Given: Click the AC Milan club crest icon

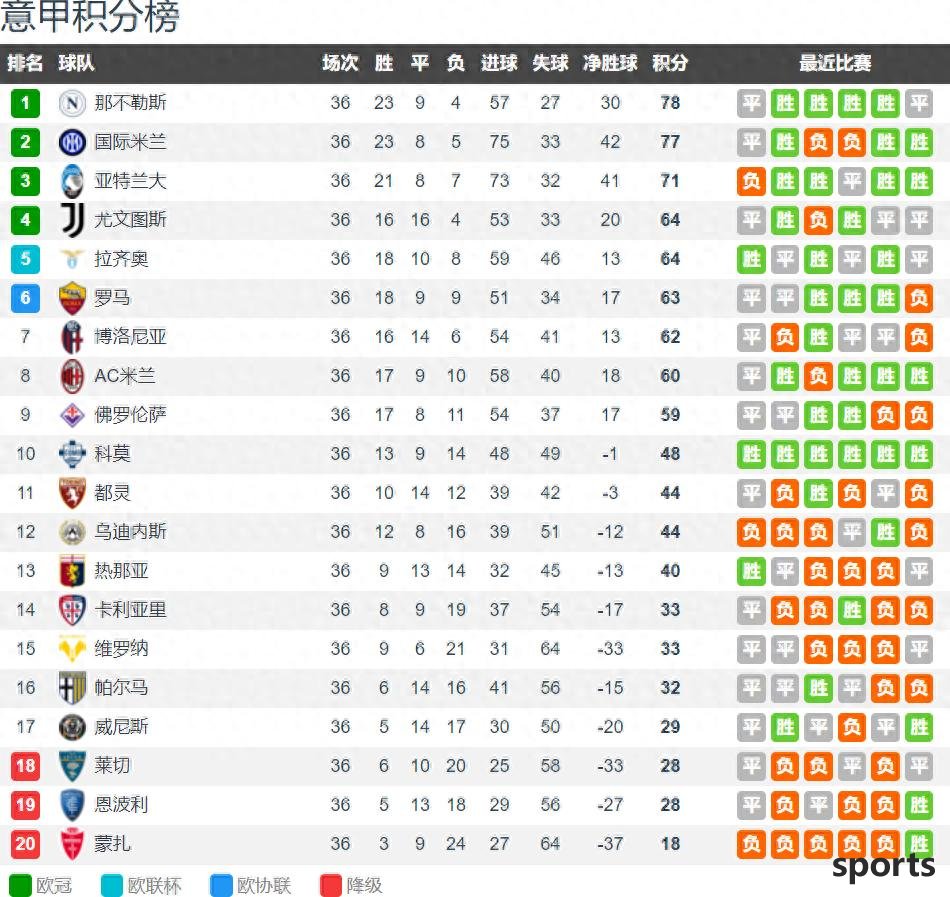Looking at the screenshot, I should pyautogui.click(x=72, y=376).
